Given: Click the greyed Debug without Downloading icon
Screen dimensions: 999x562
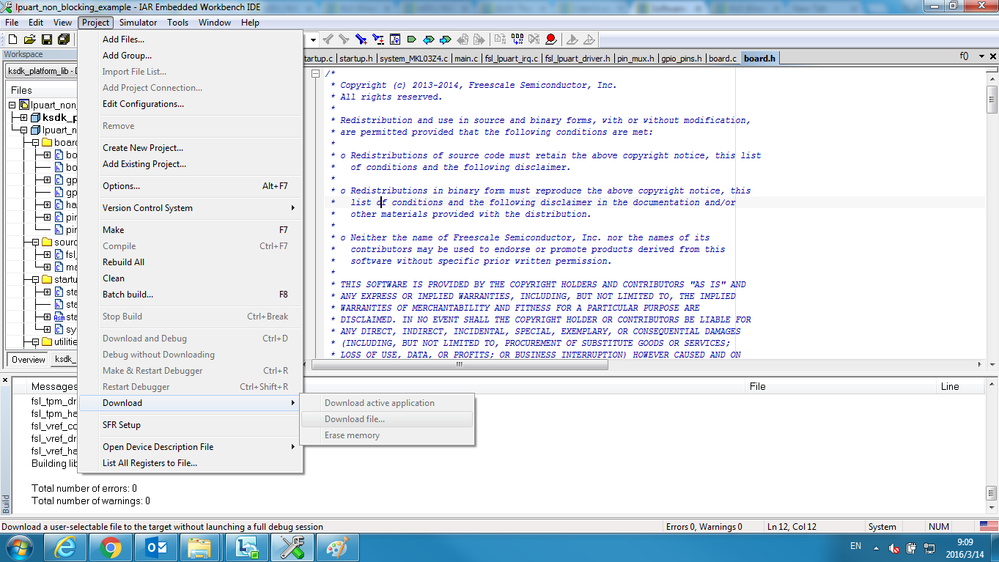Looking at the screenshot, I should click(x=589, y=40).
